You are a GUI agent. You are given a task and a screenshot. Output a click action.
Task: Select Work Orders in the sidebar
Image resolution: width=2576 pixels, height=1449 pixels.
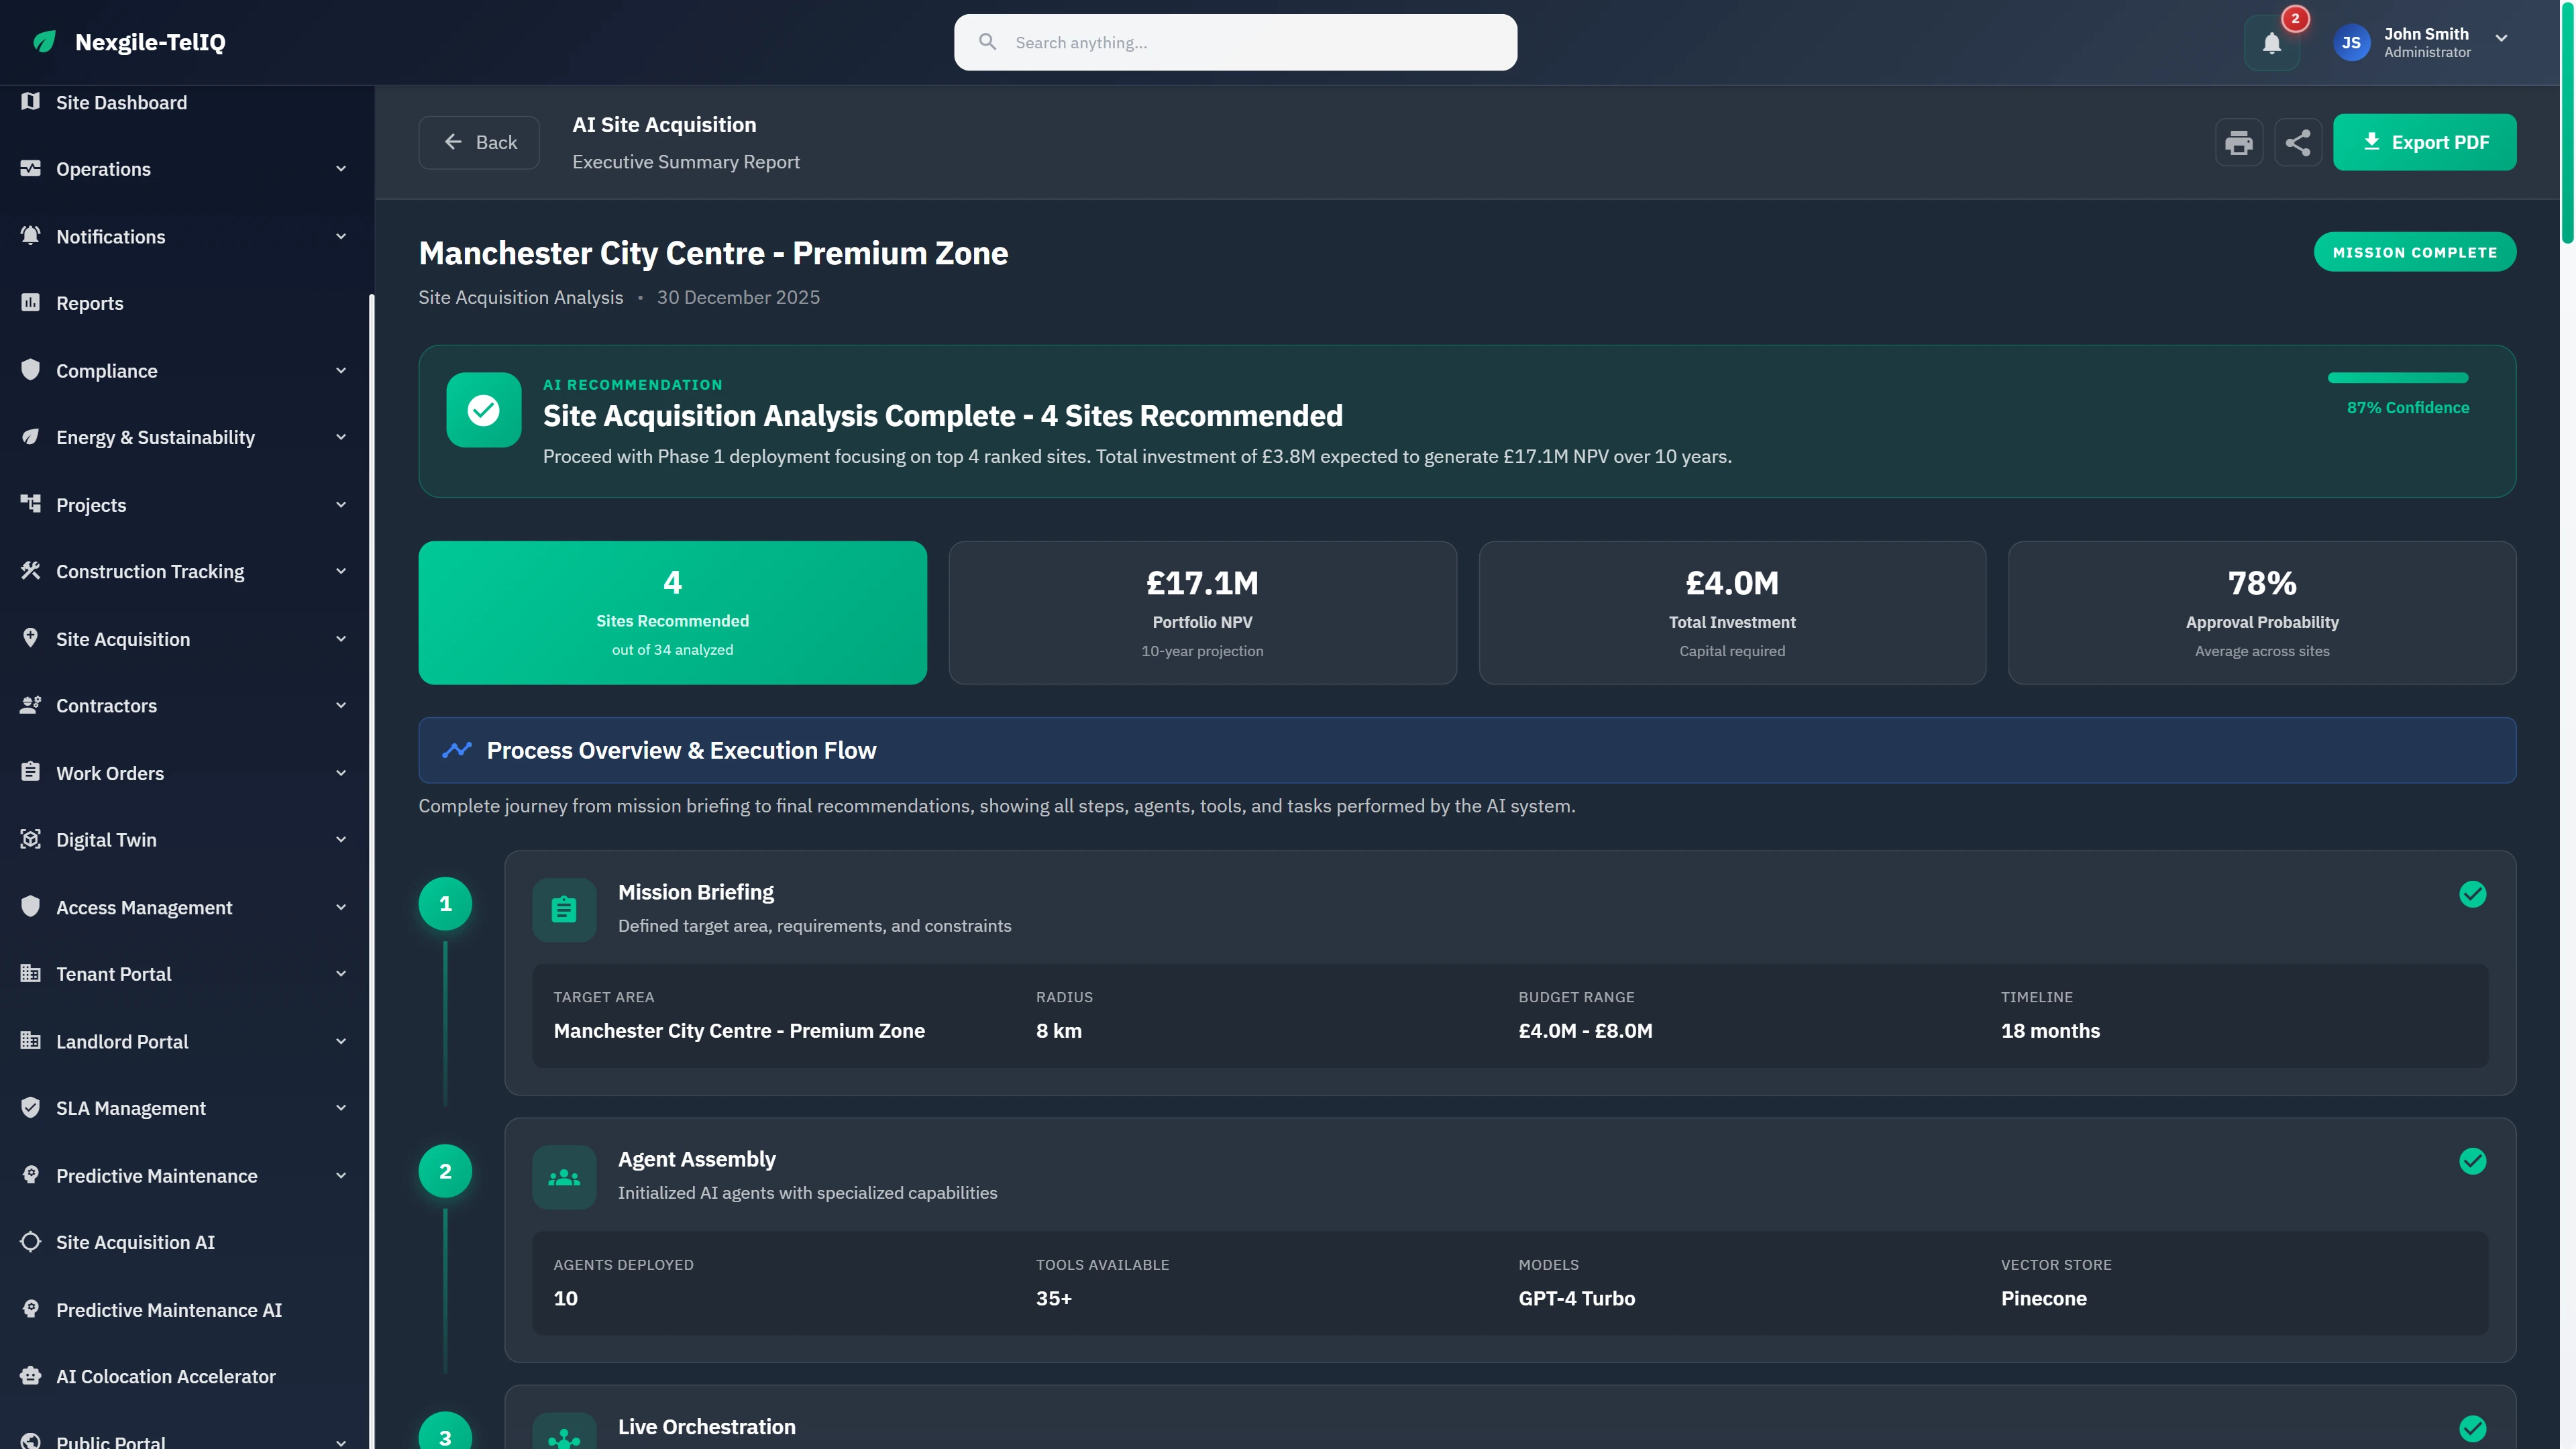[x=110, y=772]
